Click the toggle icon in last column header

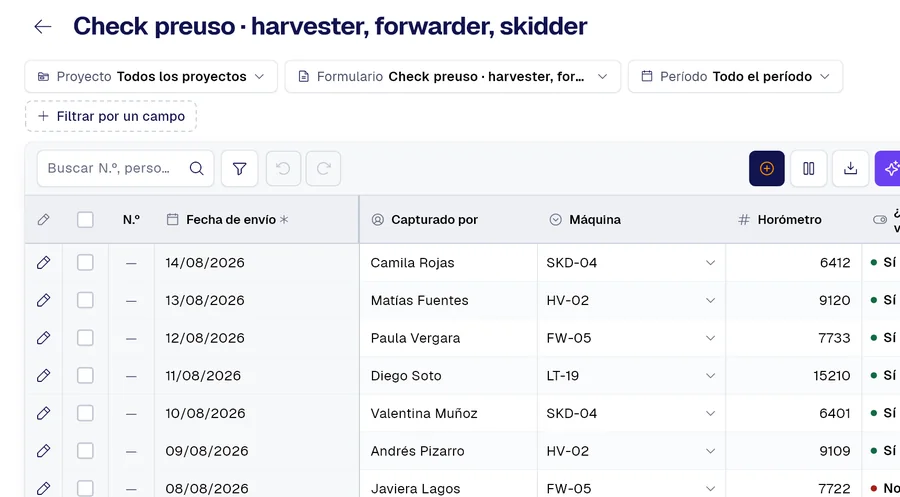click(x=879, y=219)
